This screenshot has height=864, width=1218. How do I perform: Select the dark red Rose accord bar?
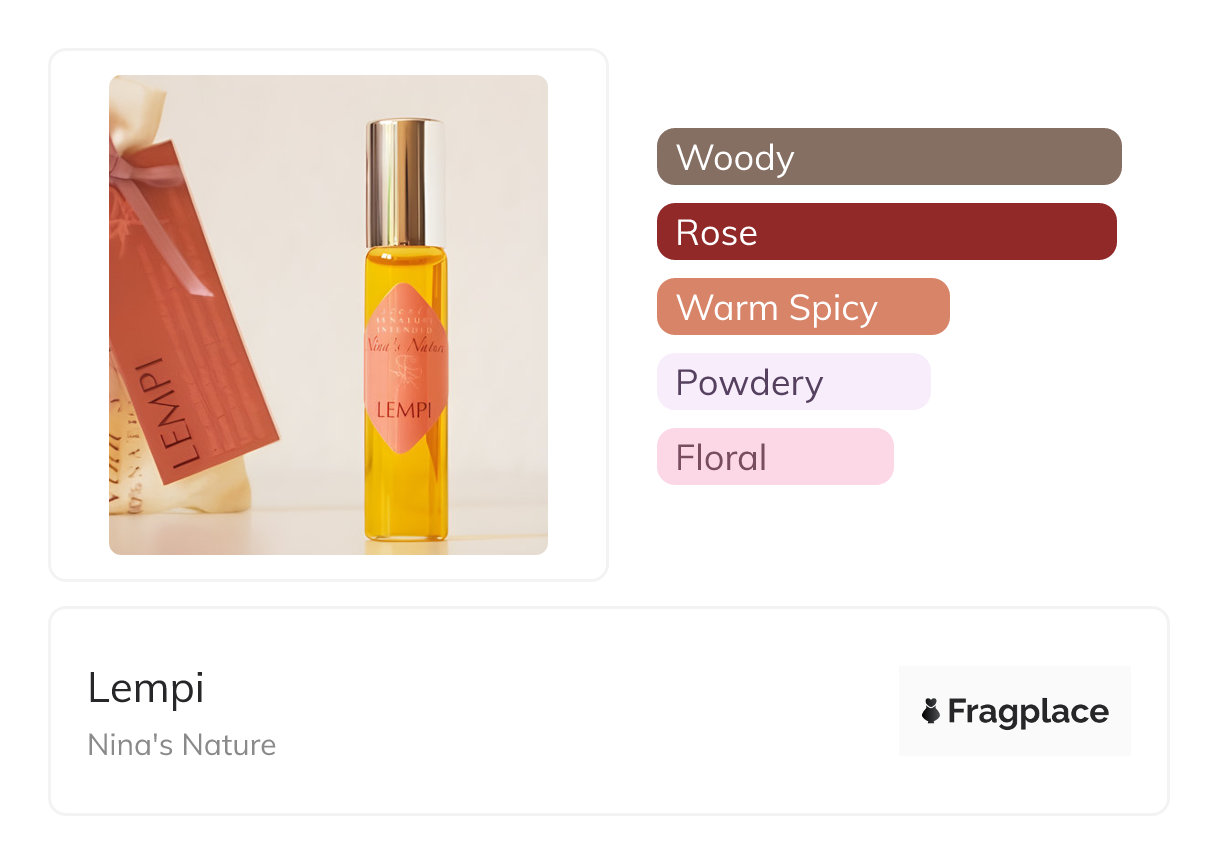886,232
